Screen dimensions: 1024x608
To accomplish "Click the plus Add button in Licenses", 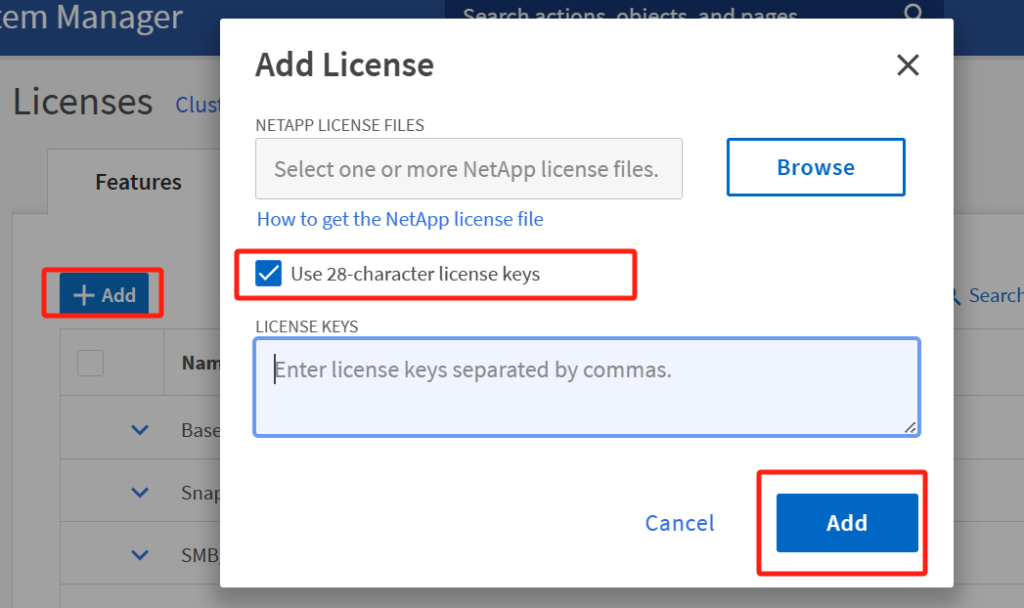I will tap(104, 294).
